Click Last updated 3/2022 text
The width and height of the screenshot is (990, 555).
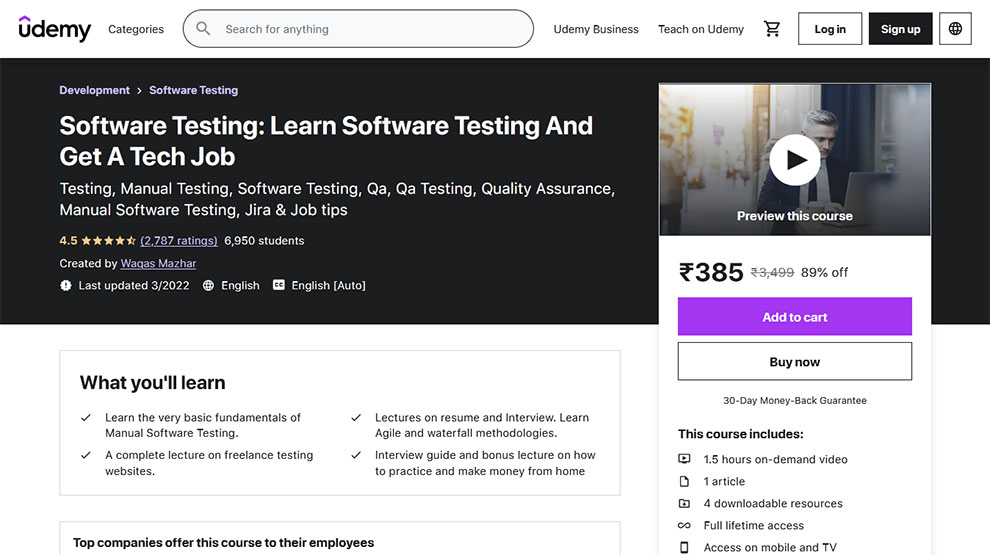click(x=134, y=285)
